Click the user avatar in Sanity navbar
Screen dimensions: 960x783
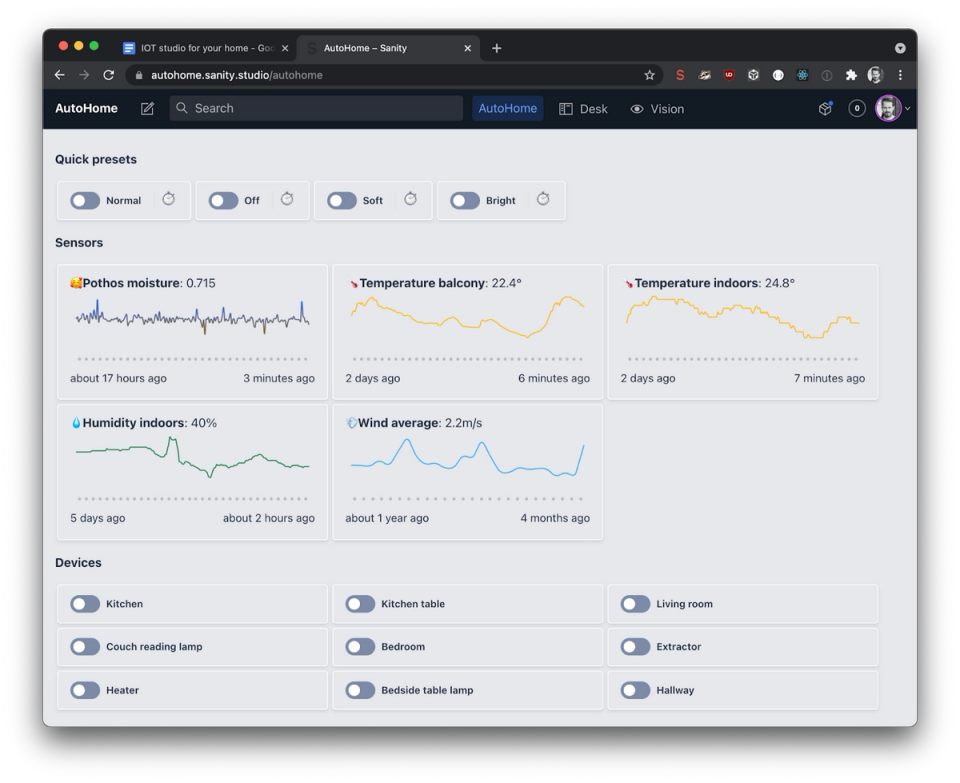[x=888, y=108]
